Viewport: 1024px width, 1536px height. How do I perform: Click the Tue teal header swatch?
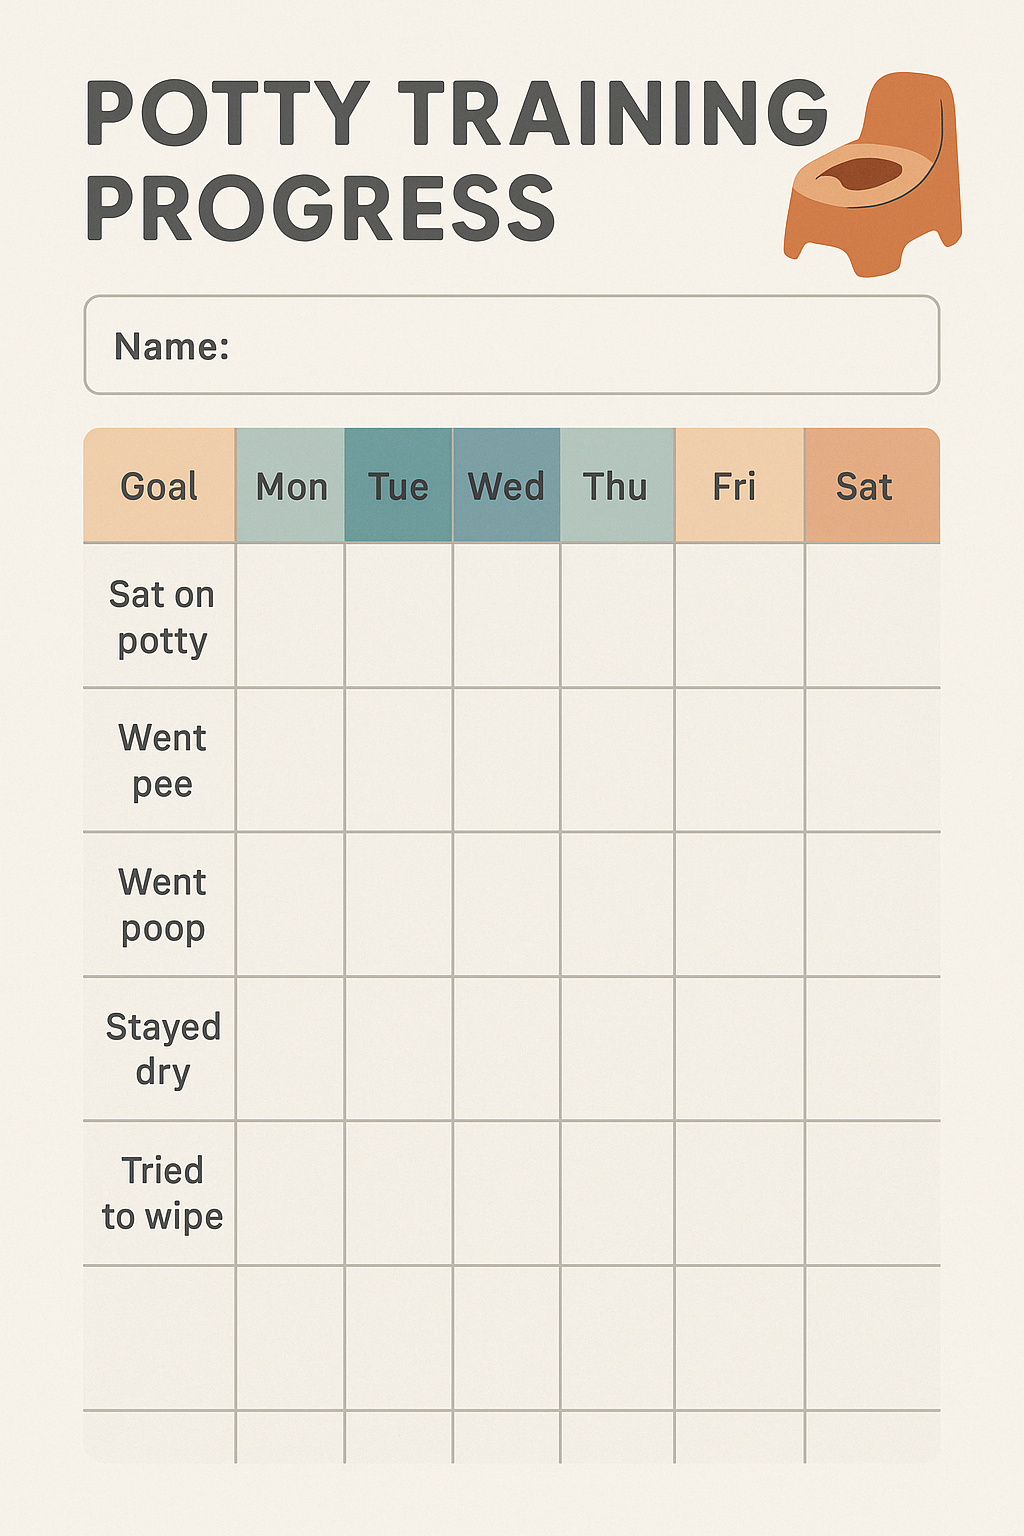[x=398, y=486]
